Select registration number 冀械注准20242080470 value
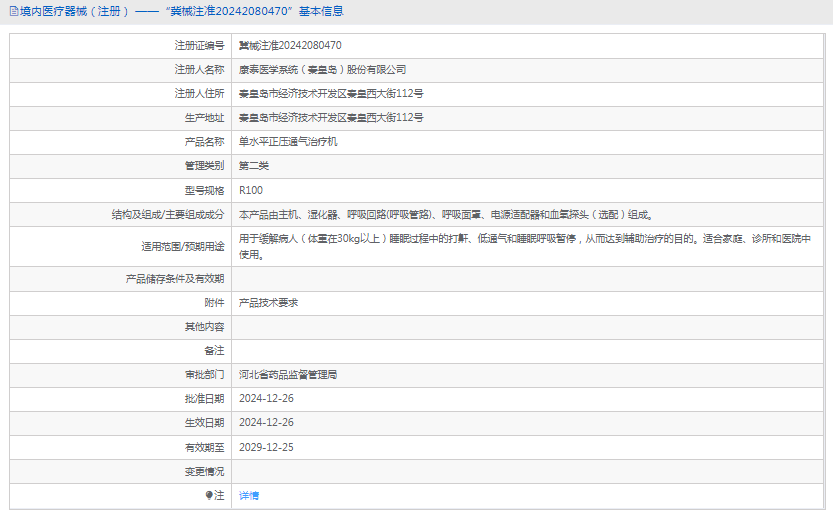Viewport: 833px width, 515px height. point(290,46)
